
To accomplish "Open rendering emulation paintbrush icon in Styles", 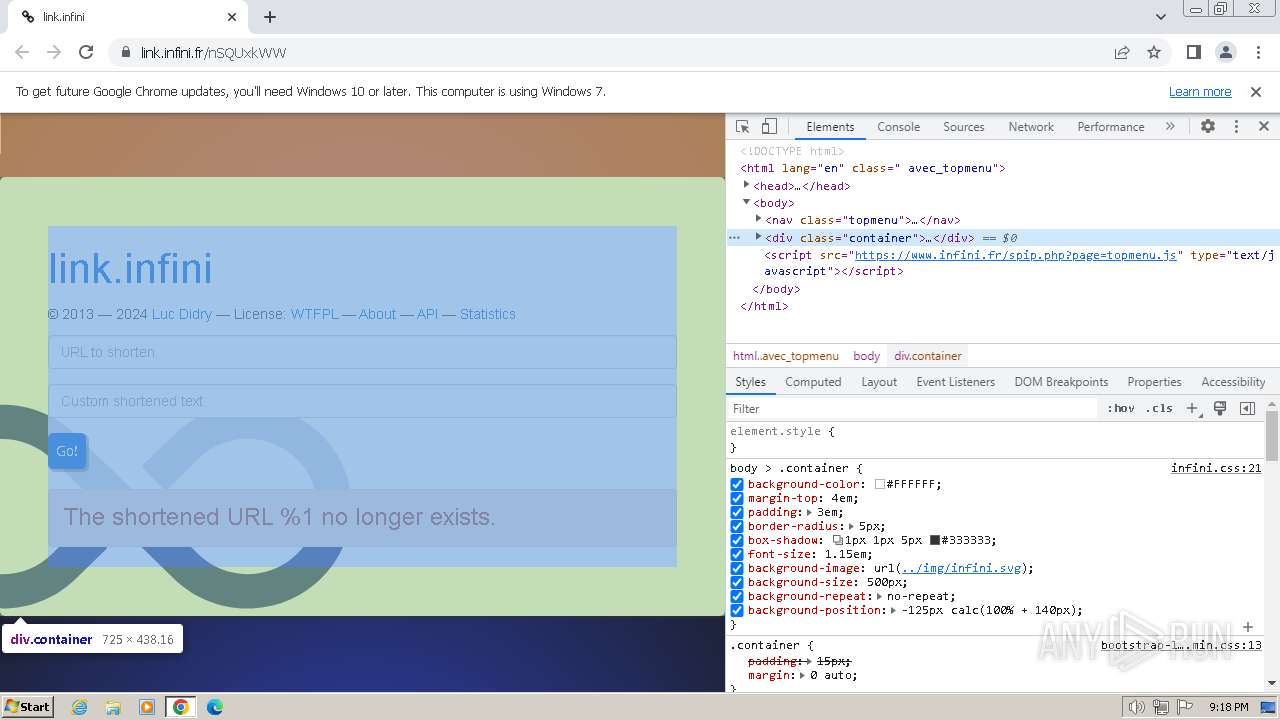I will (1220, 408).
